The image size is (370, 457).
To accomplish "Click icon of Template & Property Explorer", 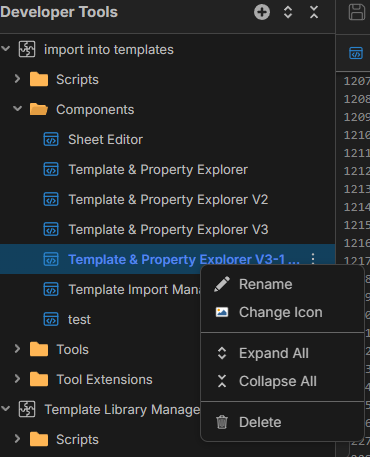I will [51, 169].
